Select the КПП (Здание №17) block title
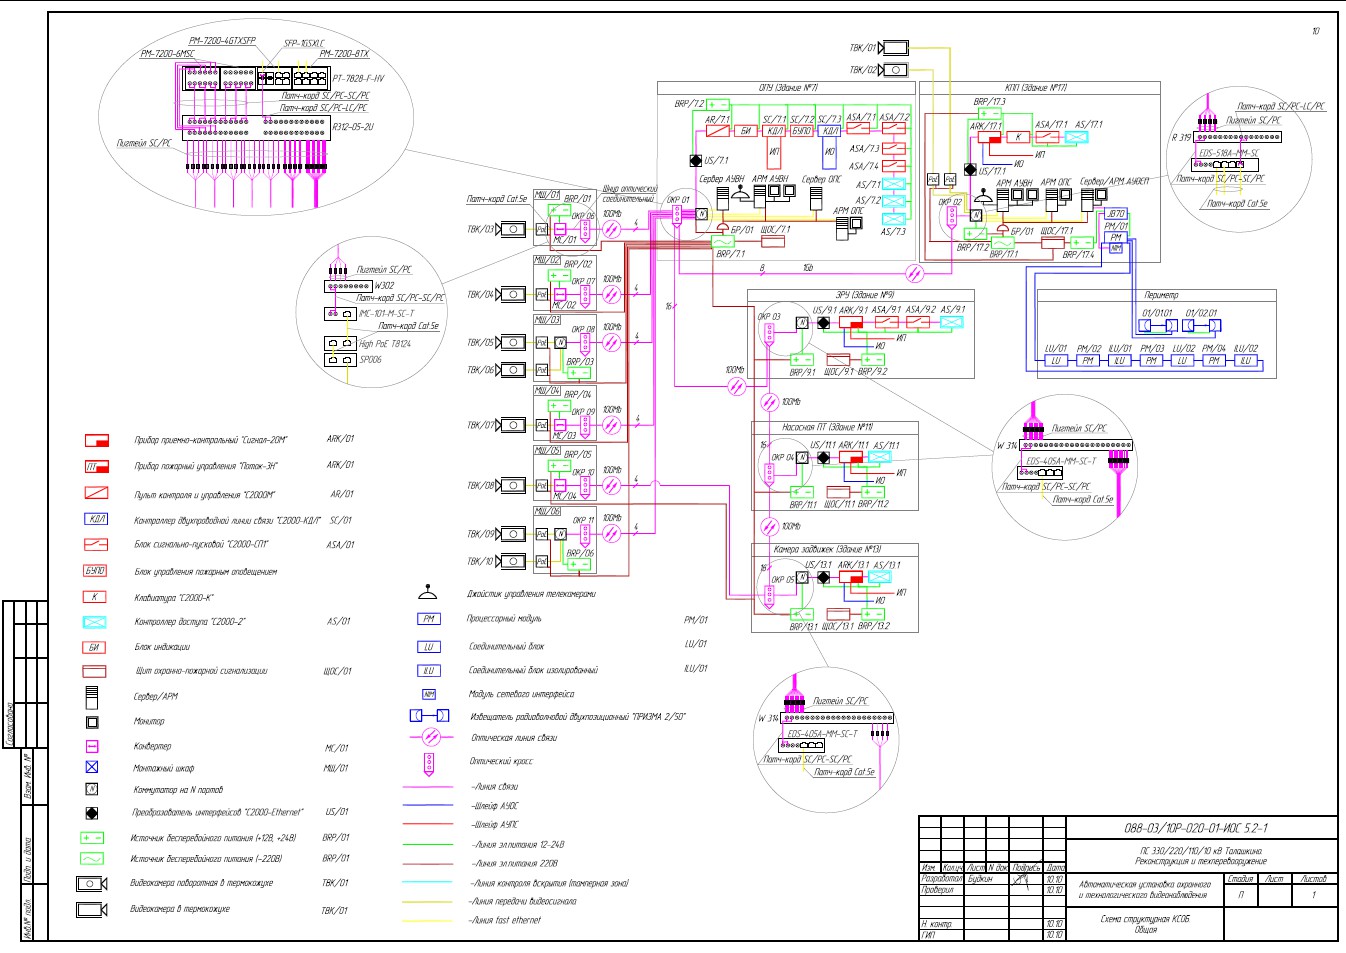Screen dimensions: 1346x953 (1036, 88)
